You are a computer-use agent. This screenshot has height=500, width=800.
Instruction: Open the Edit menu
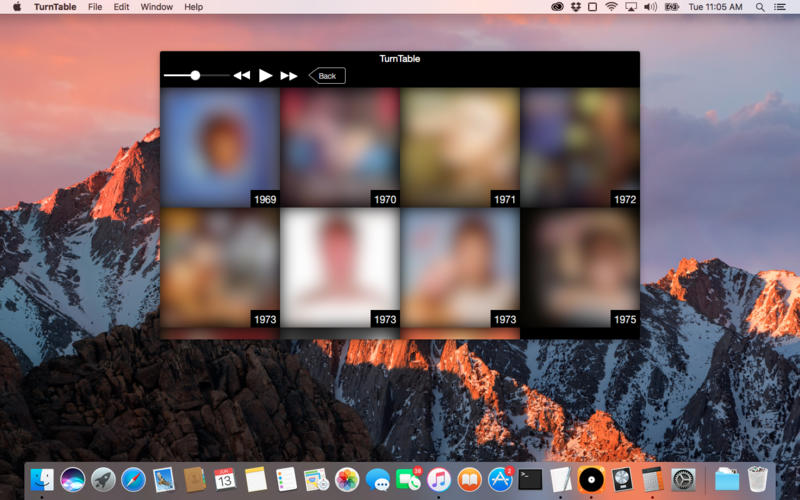pos(121,7)
